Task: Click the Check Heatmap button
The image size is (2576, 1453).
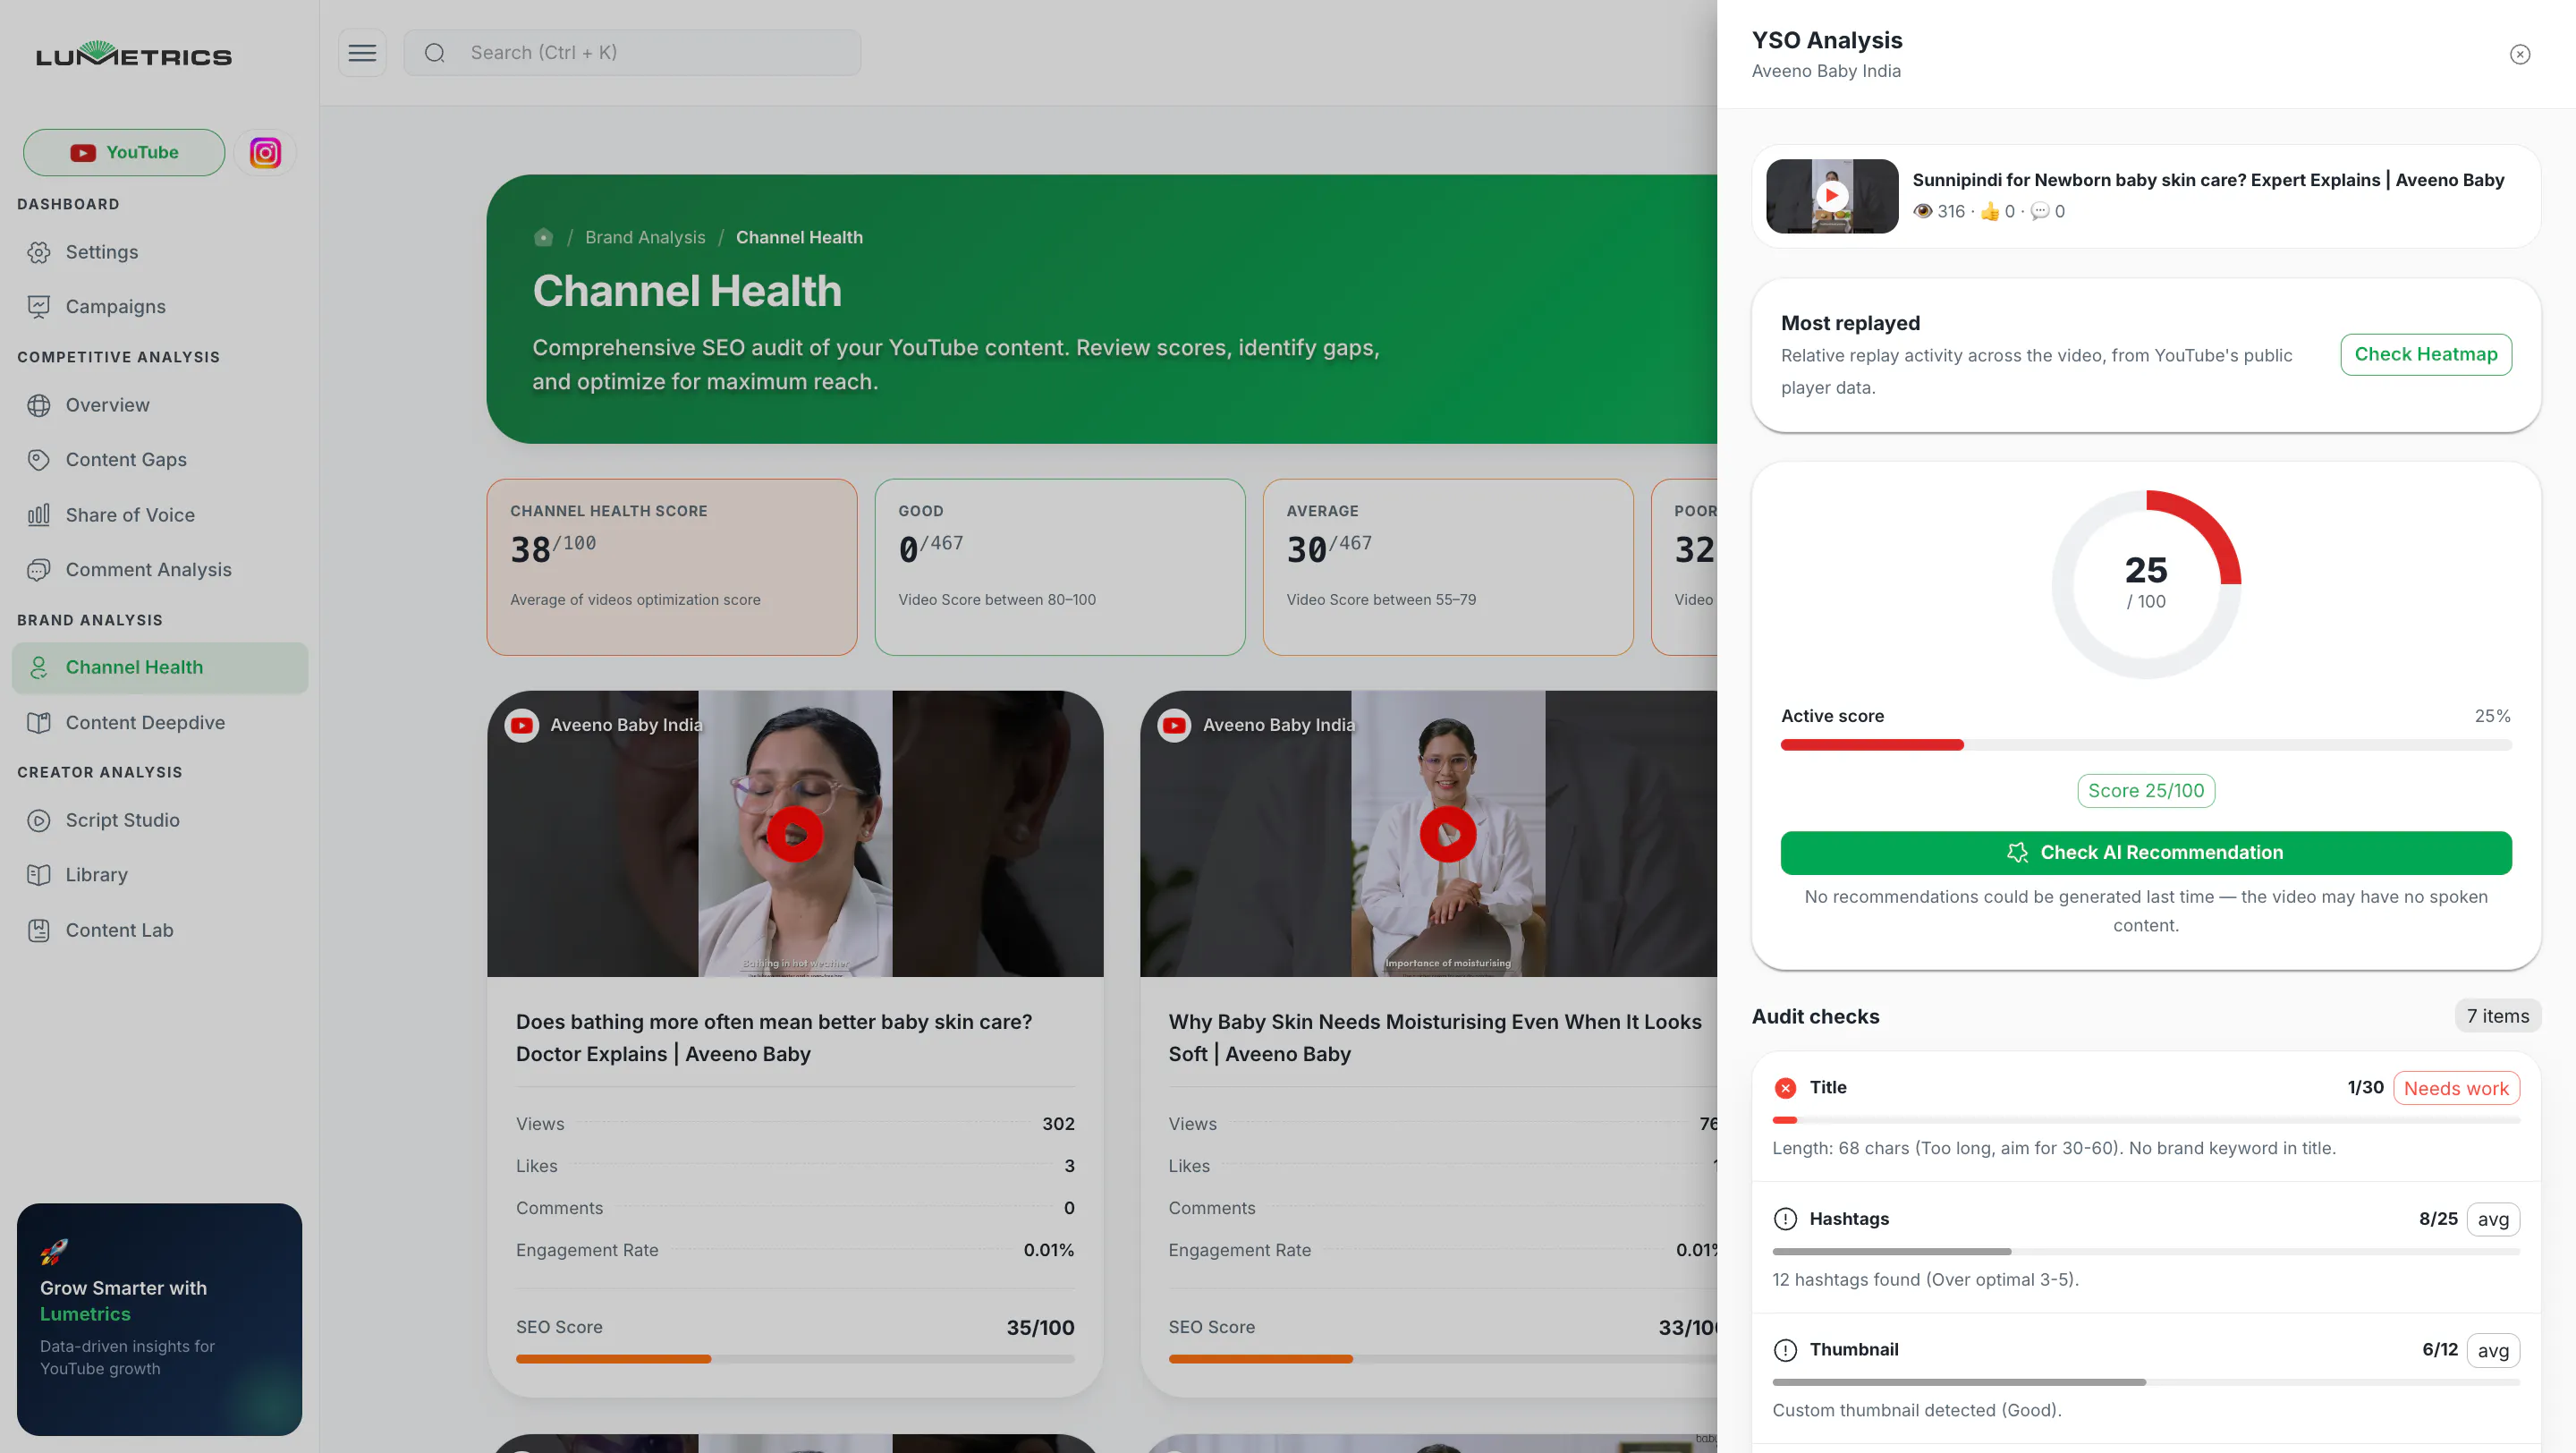Action: (x=2425, y=354)
